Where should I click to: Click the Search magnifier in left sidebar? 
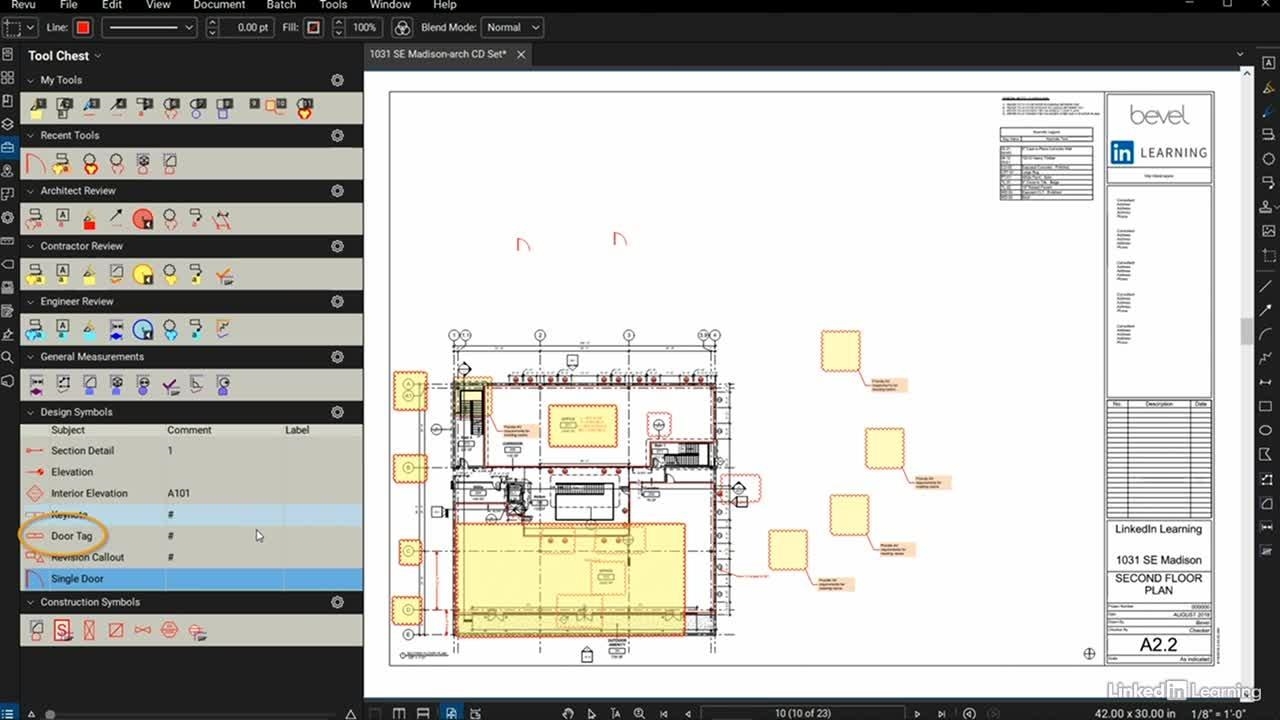[x=8, y=357]
